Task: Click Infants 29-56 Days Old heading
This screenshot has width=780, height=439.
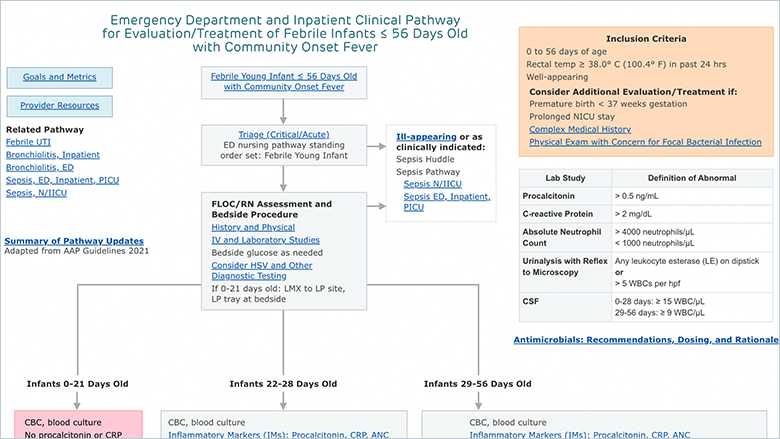Action: tap(478, 384)
